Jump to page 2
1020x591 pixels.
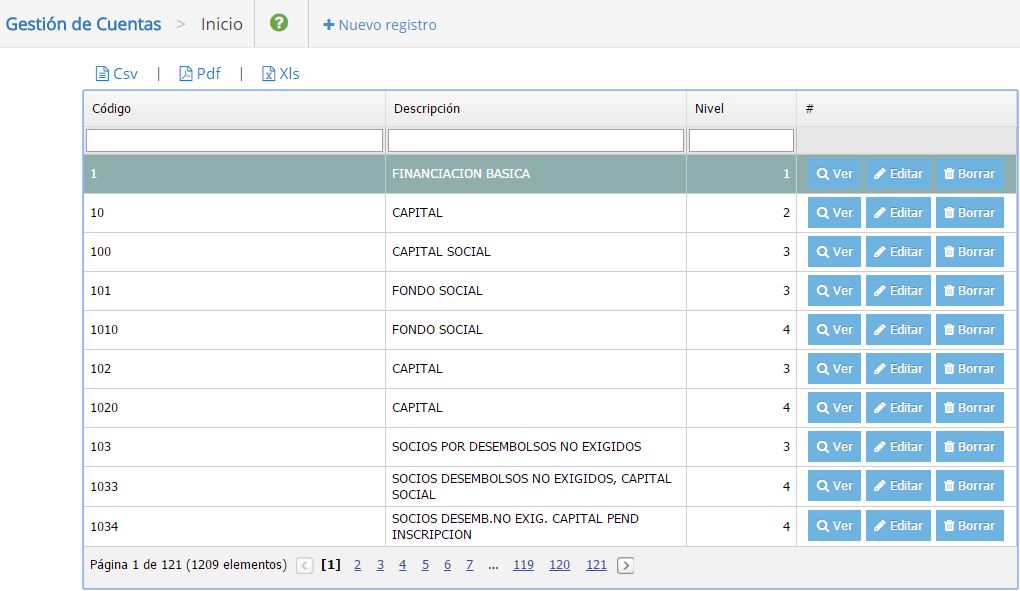357,565
